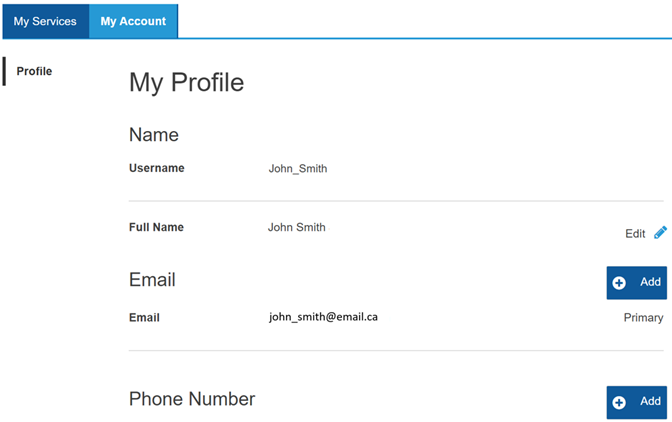This screenshot has height=422, width=672.
Task: Click the Phone Number section heading
Action: tap(192, 399)
